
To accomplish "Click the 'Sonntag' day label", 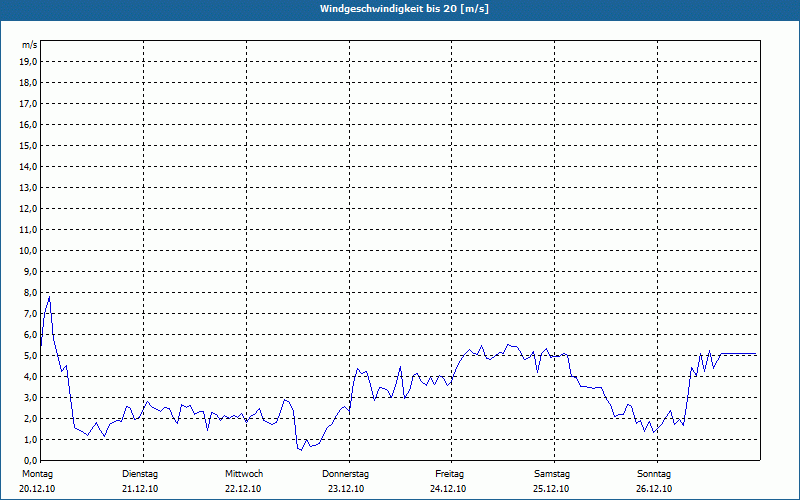I will coord(654,474).
